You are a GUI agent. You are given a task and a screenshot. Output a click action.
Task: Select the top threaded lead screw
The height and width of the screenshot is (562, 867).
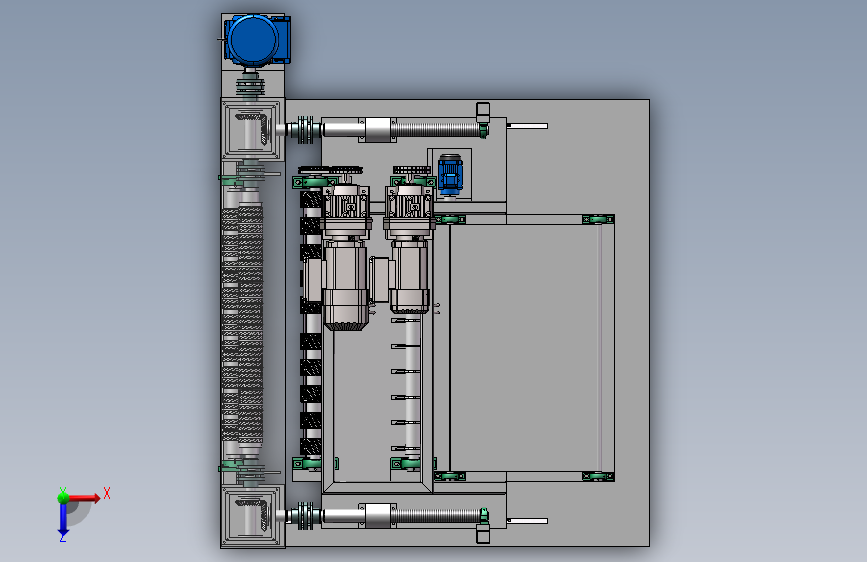click(438, 130)
